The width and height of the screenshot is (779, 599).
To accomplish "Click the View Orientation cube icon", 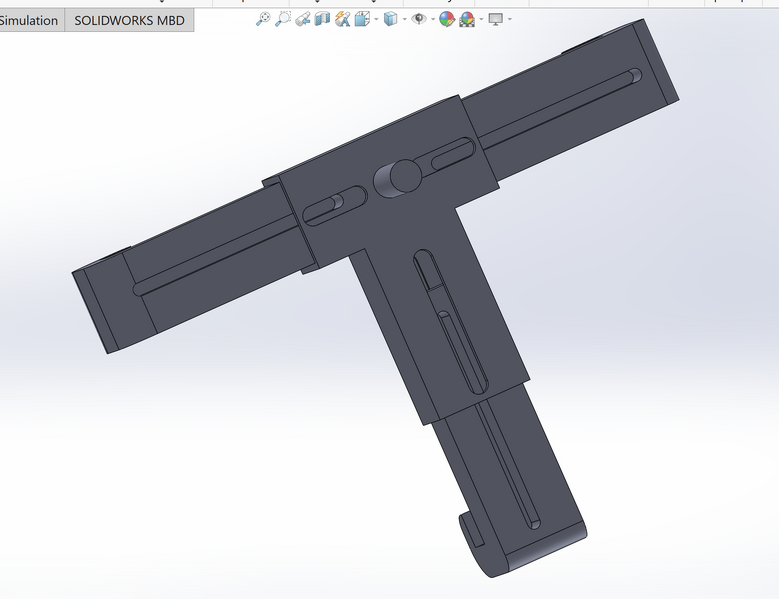I will [x=363, y=19].
